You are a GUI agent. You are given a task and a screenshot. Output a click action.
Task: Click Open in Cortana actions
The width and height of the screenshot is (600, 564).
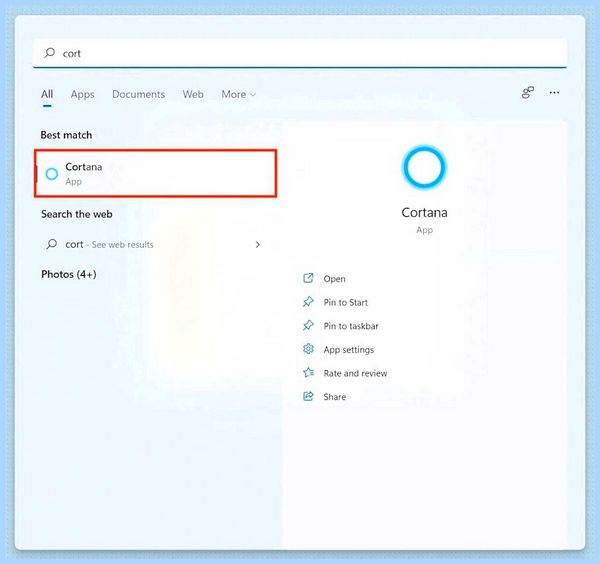334,279
